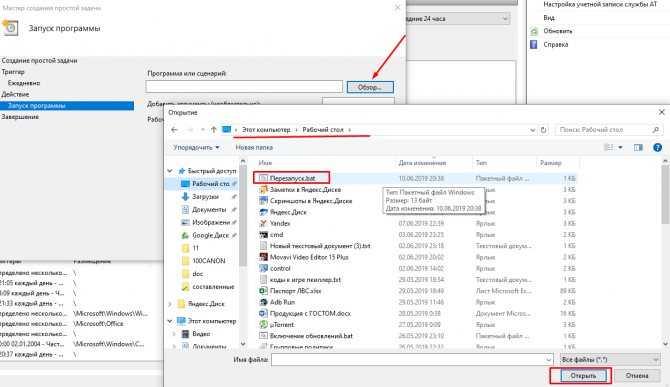Click Рабочий стол in the breadcrumb path
This screenshot has width=670, height=387.
tap(323, 129)
